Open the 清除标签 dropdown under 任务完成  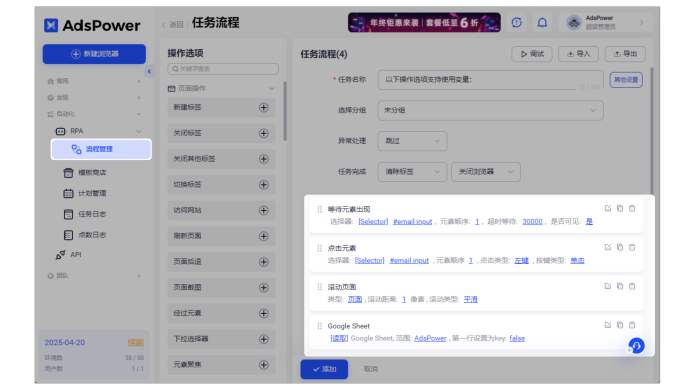tap(412, 172)
